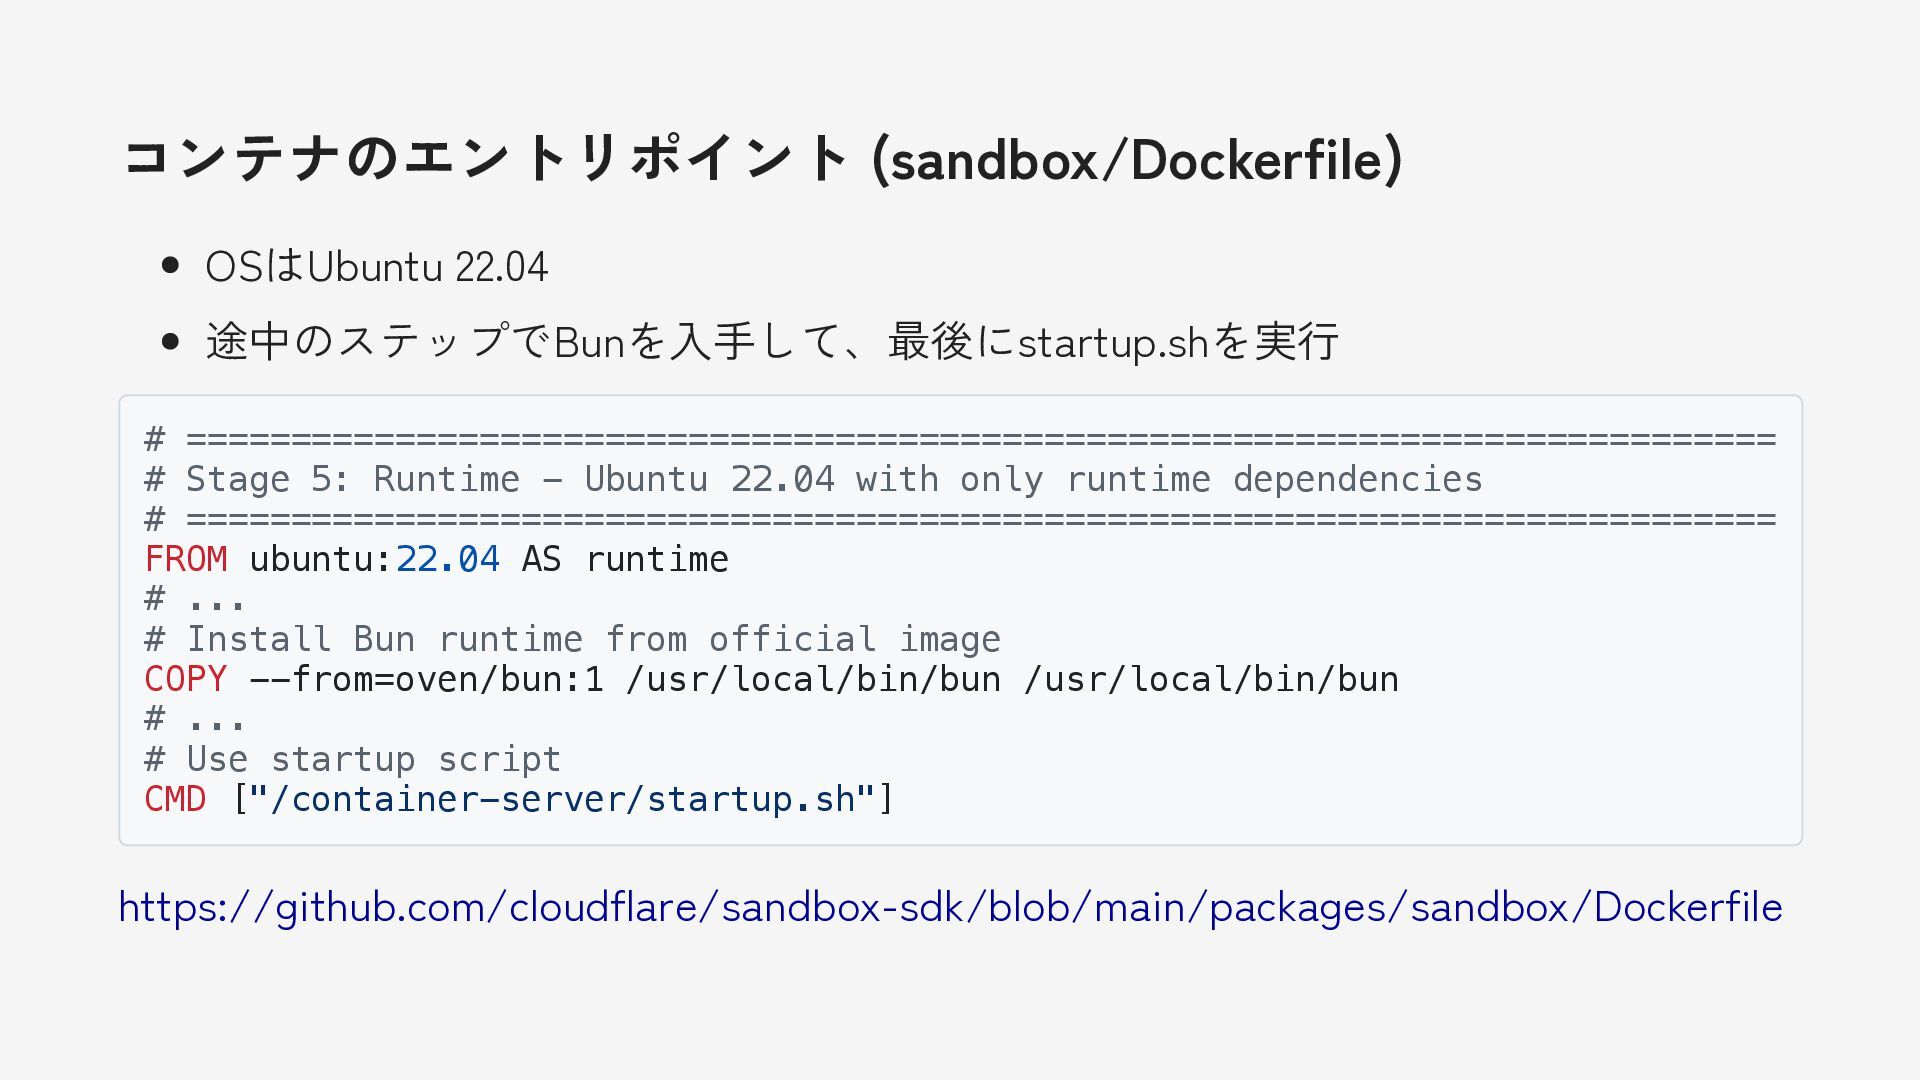The width and height of the screenshot is (1920, 1080).
Task: Click the second '# ...' ellipsis comment
Action: 195,719
